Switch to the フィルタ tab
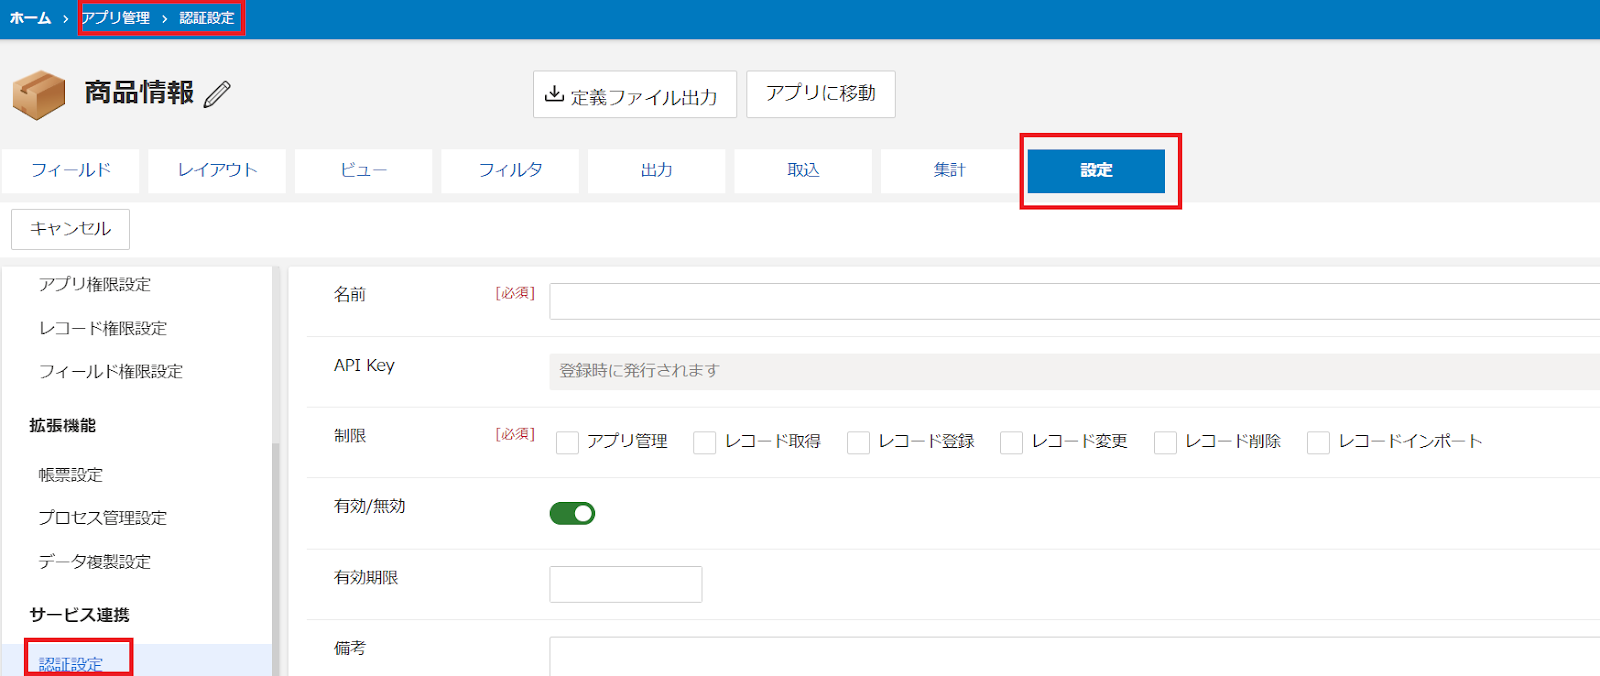This screenshot has width=1600, height=676. click(x=510, y=171)
